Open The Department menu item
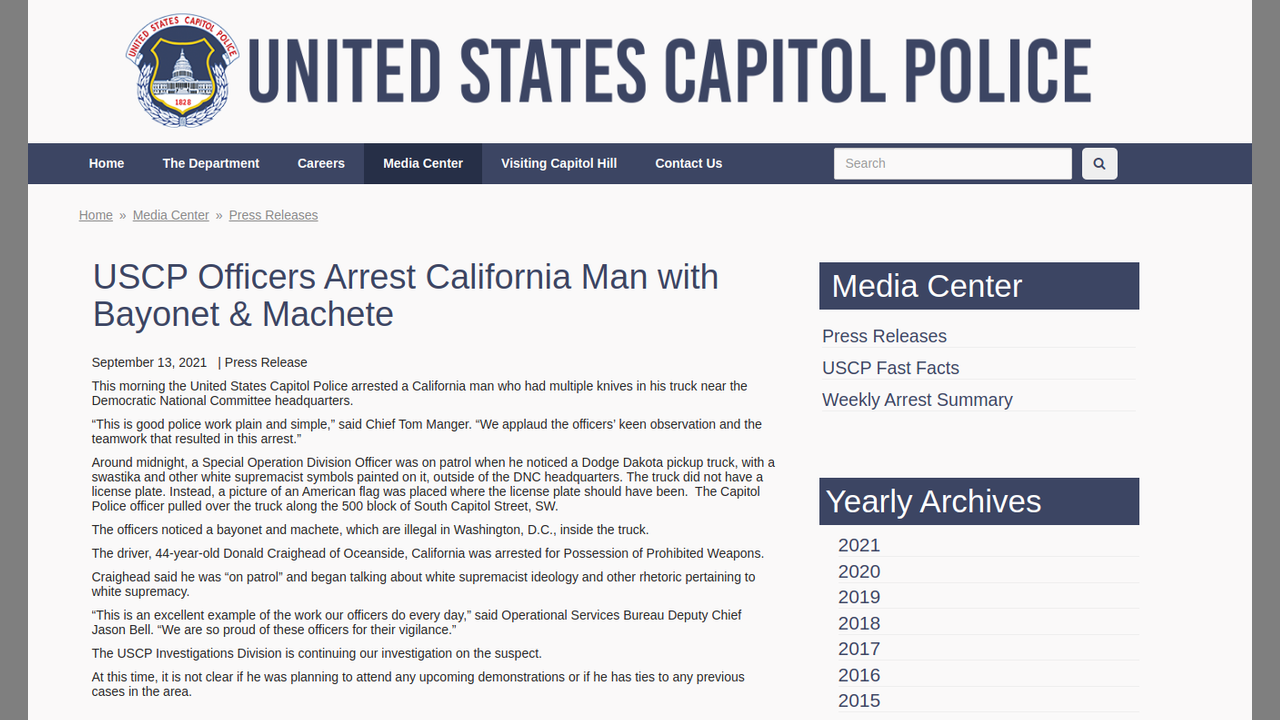Viewport: 1280px width, 720px height. [210, 164]
